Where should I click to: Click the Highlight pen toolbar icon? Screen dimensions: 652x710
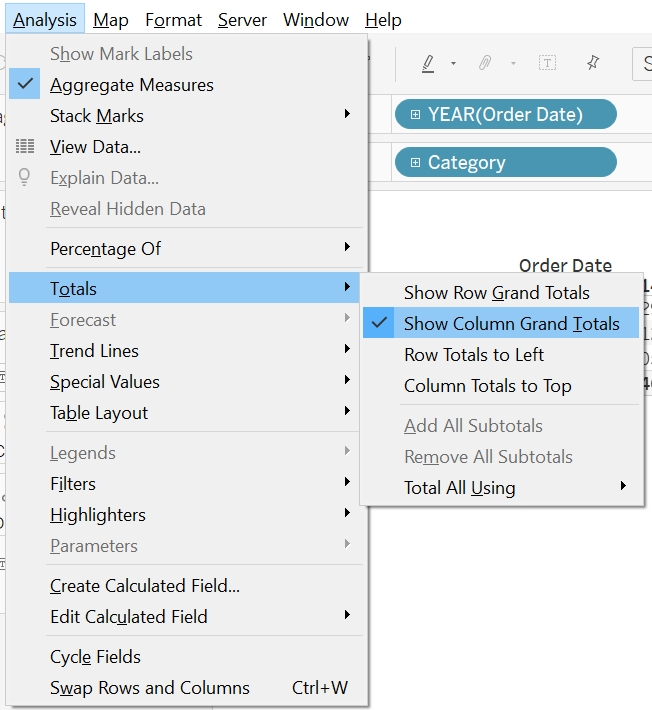tap(428, 63)
